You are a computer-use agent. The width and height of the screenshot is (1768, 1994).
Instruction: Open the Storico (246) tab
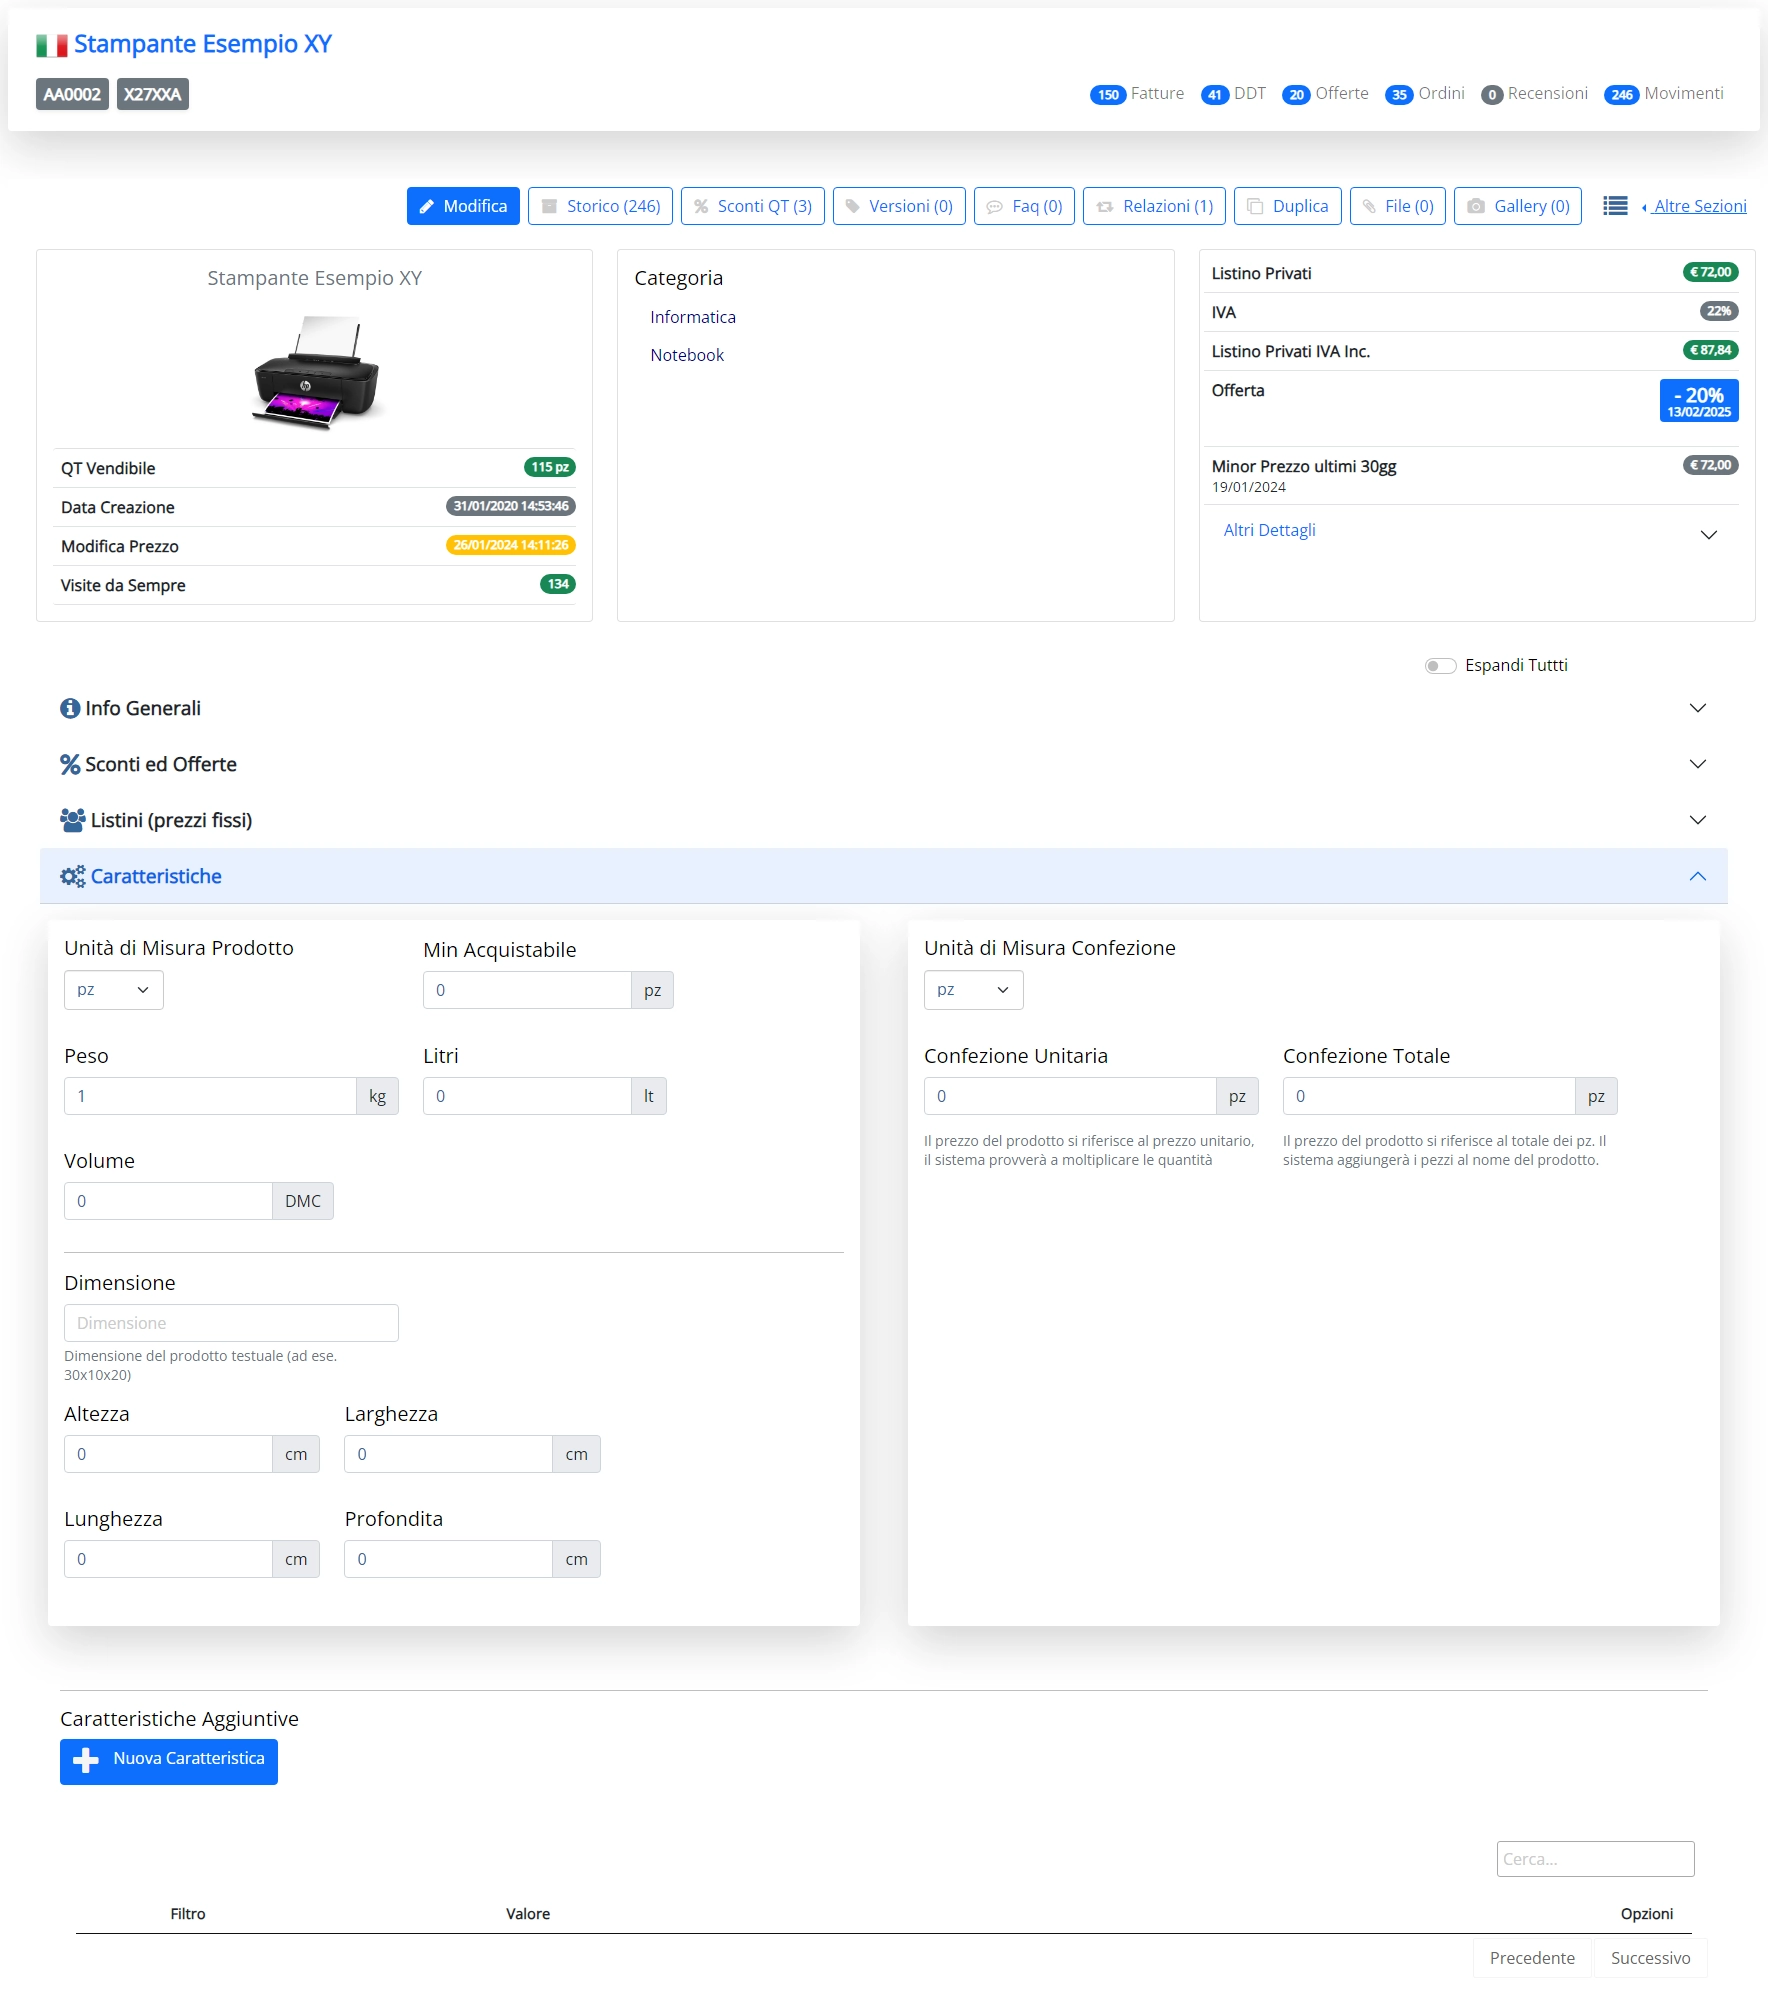pyautogui.click(x=600, y=206)
